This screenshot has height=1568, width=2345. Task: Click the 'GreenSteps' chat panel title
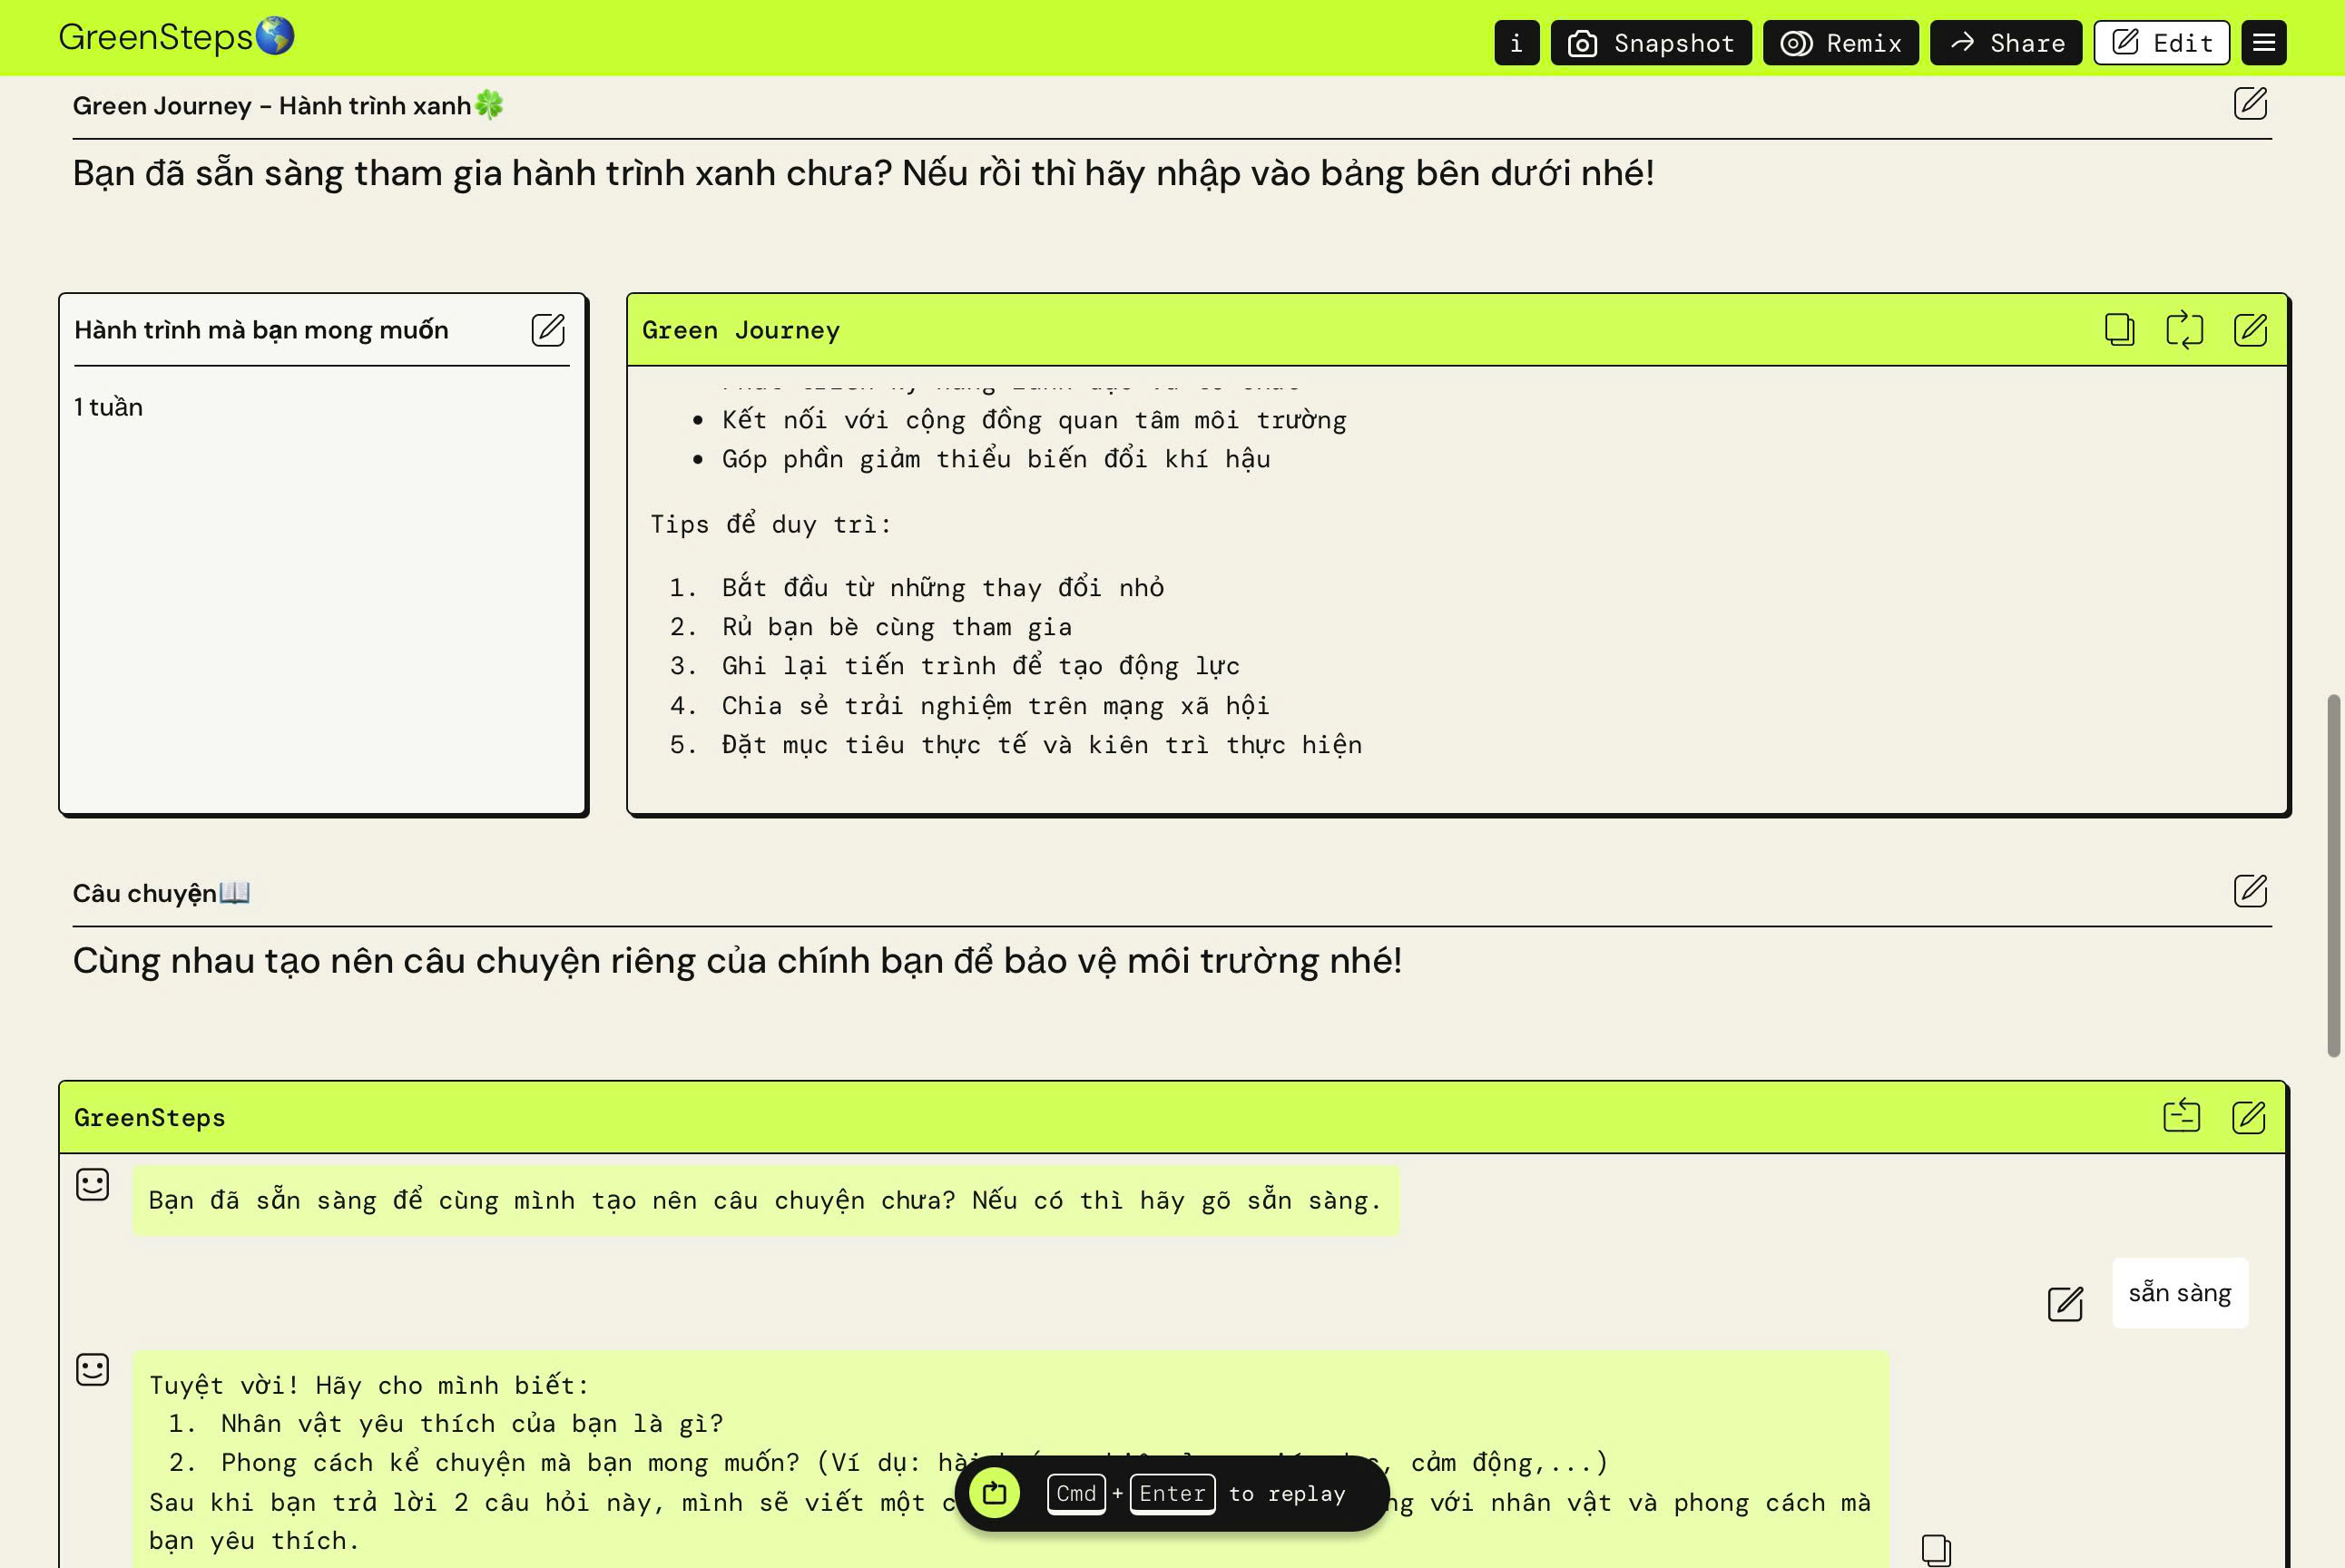[x=150, y=1117]
